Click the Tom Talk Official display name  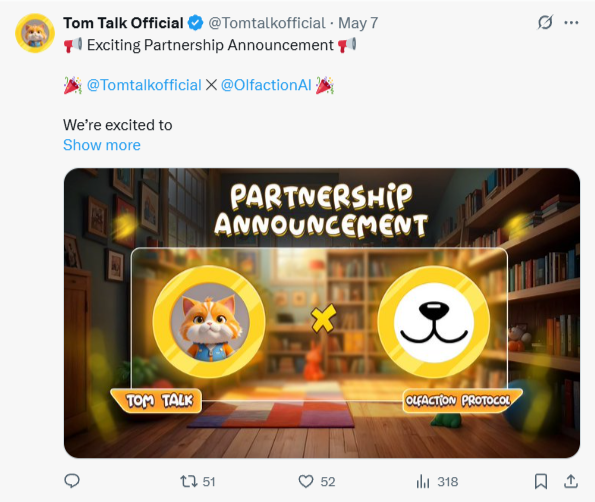[x=123, y=23]
